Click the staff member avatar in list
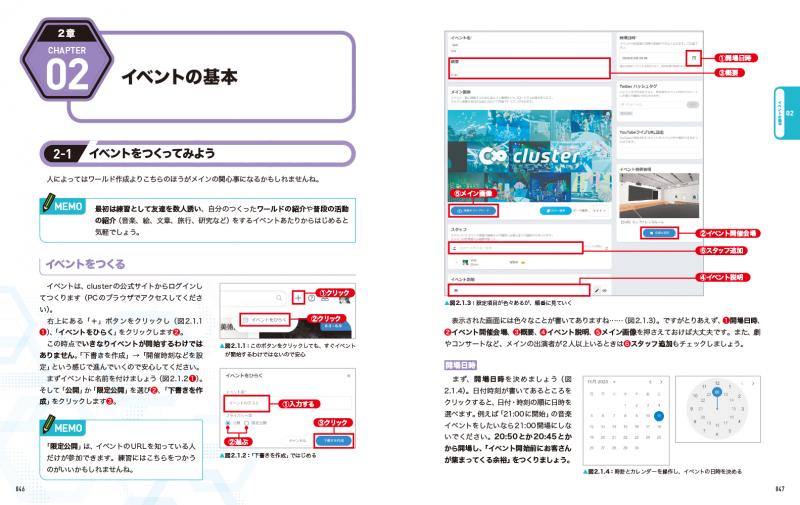The image size is (800, 505). pos(465,262)
